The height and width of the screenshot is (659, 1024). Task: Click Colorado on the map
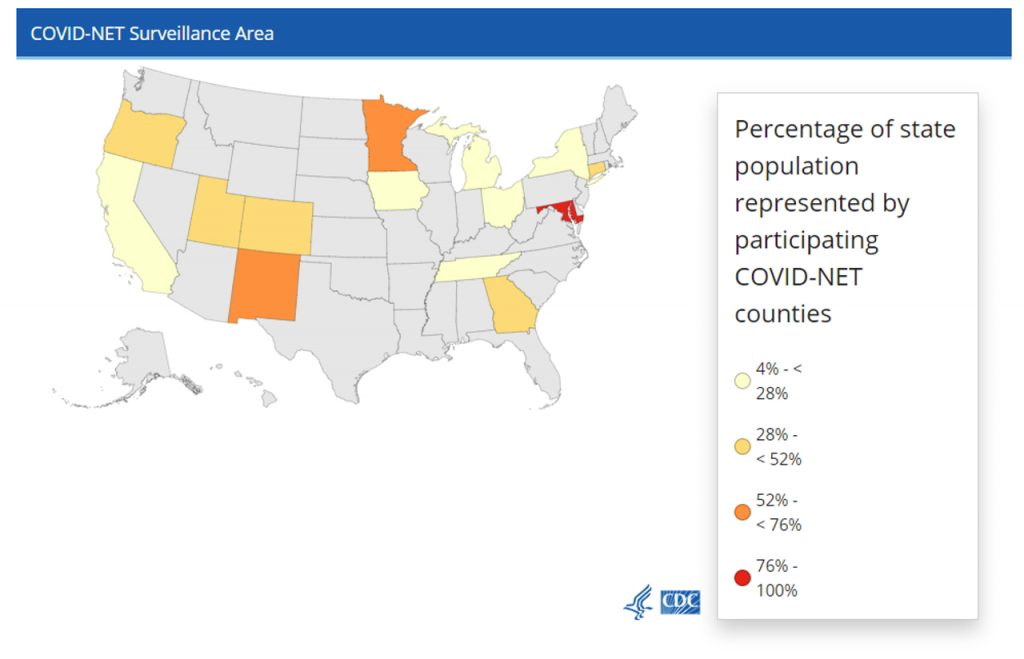click(x=277, y=225)
